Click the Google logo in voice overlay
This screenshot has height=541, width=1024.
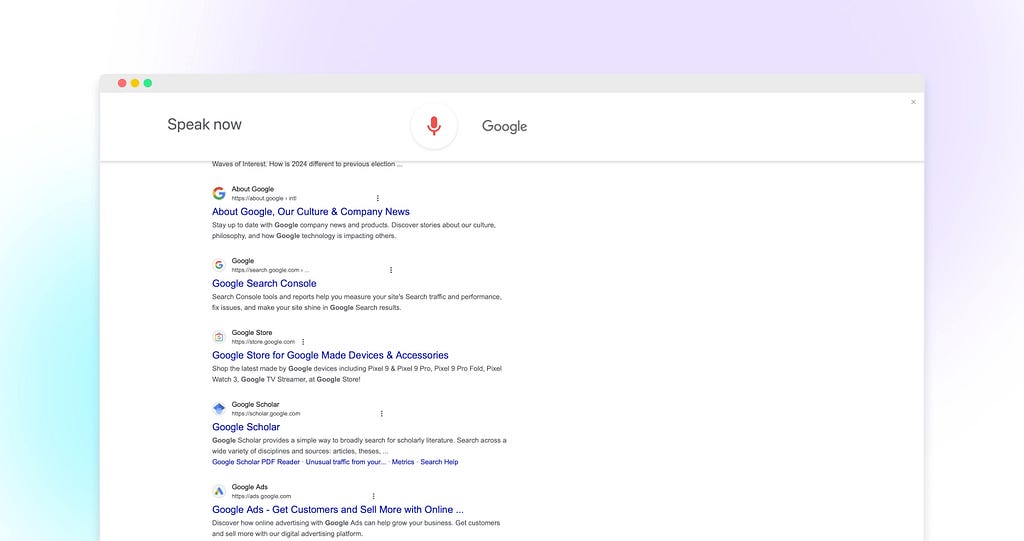click(x=504, y=126)
